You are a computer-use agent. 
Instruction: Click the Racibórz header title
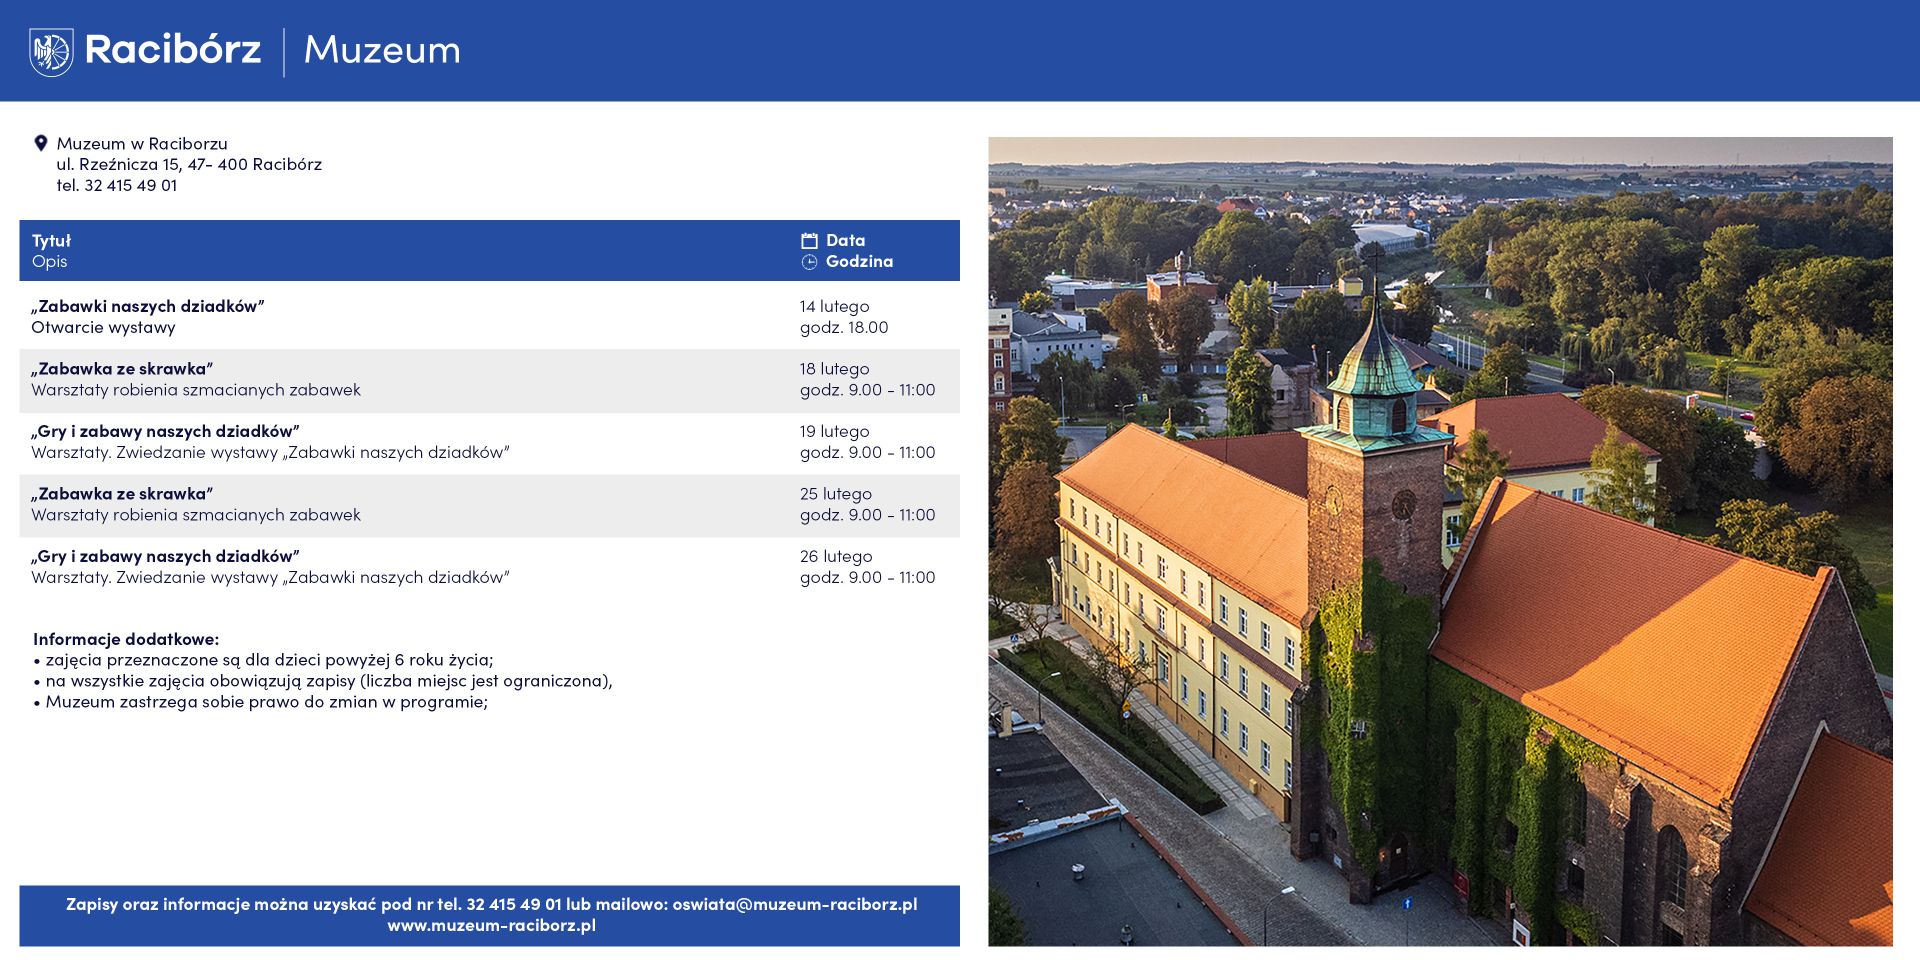point(173,49)
